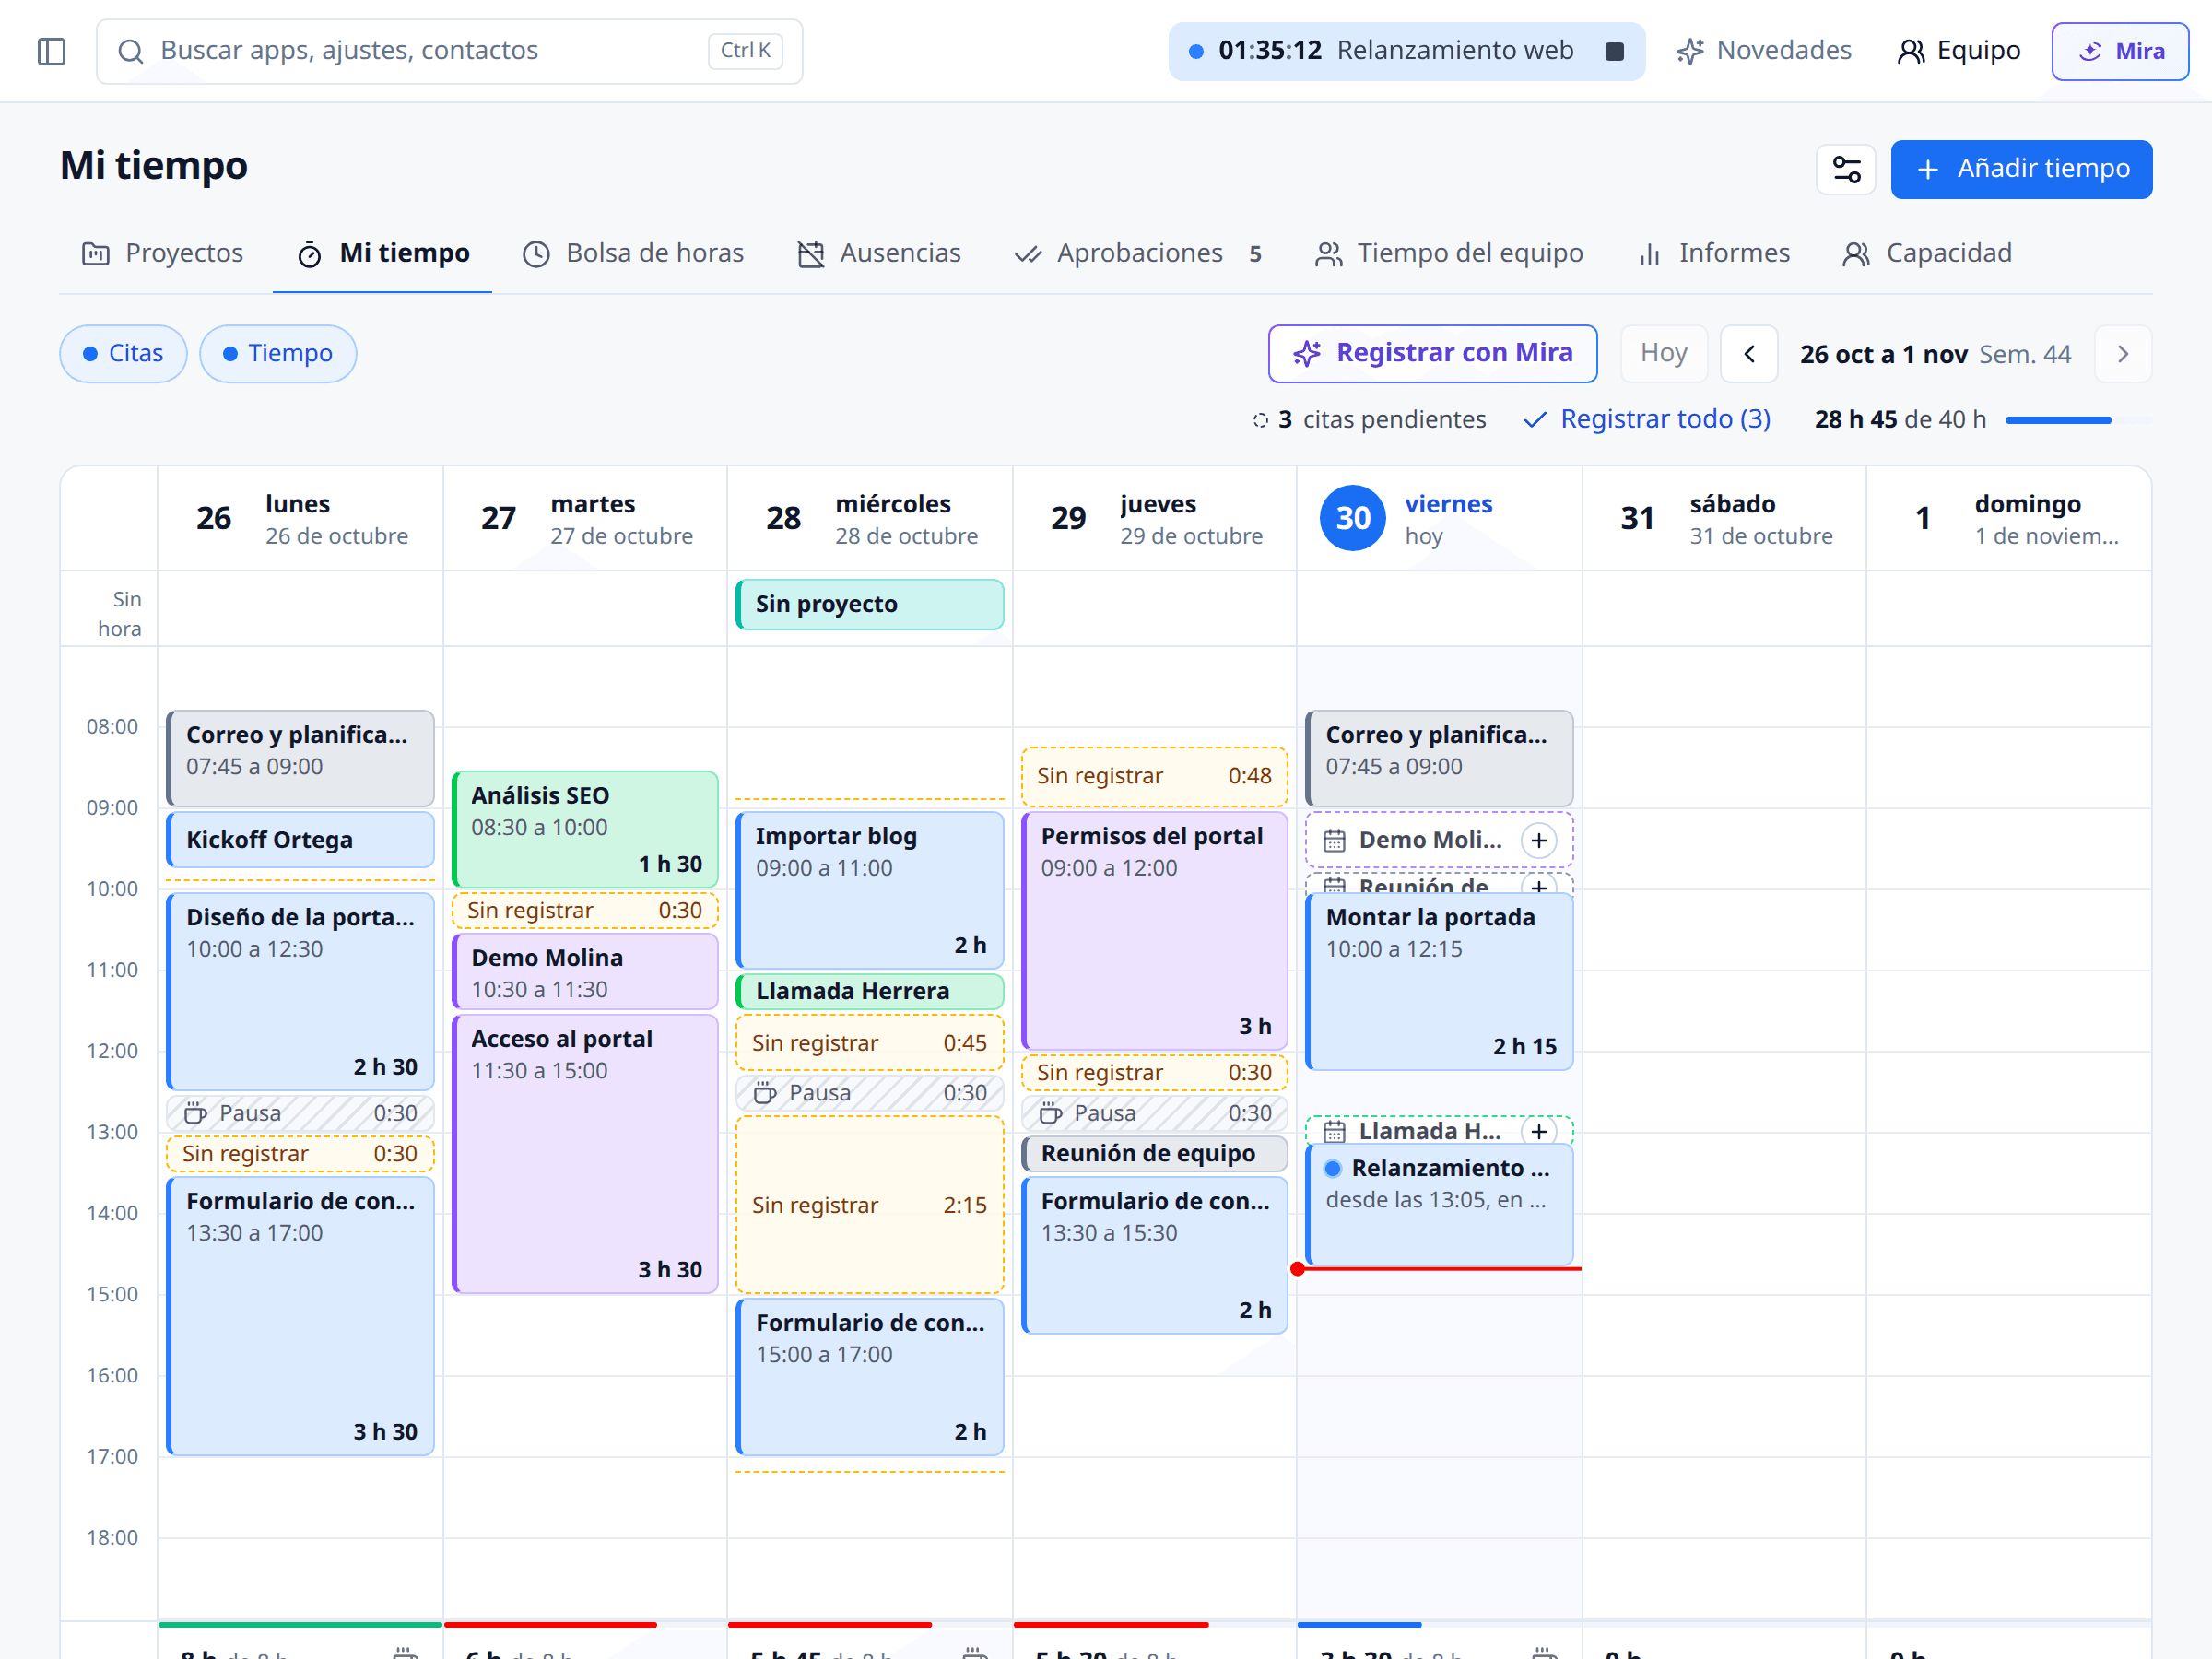Click the miércoles Pausa coffee cup icon
Image resolution: width=2212 pixels, height=1659 pixels.
765,1093
